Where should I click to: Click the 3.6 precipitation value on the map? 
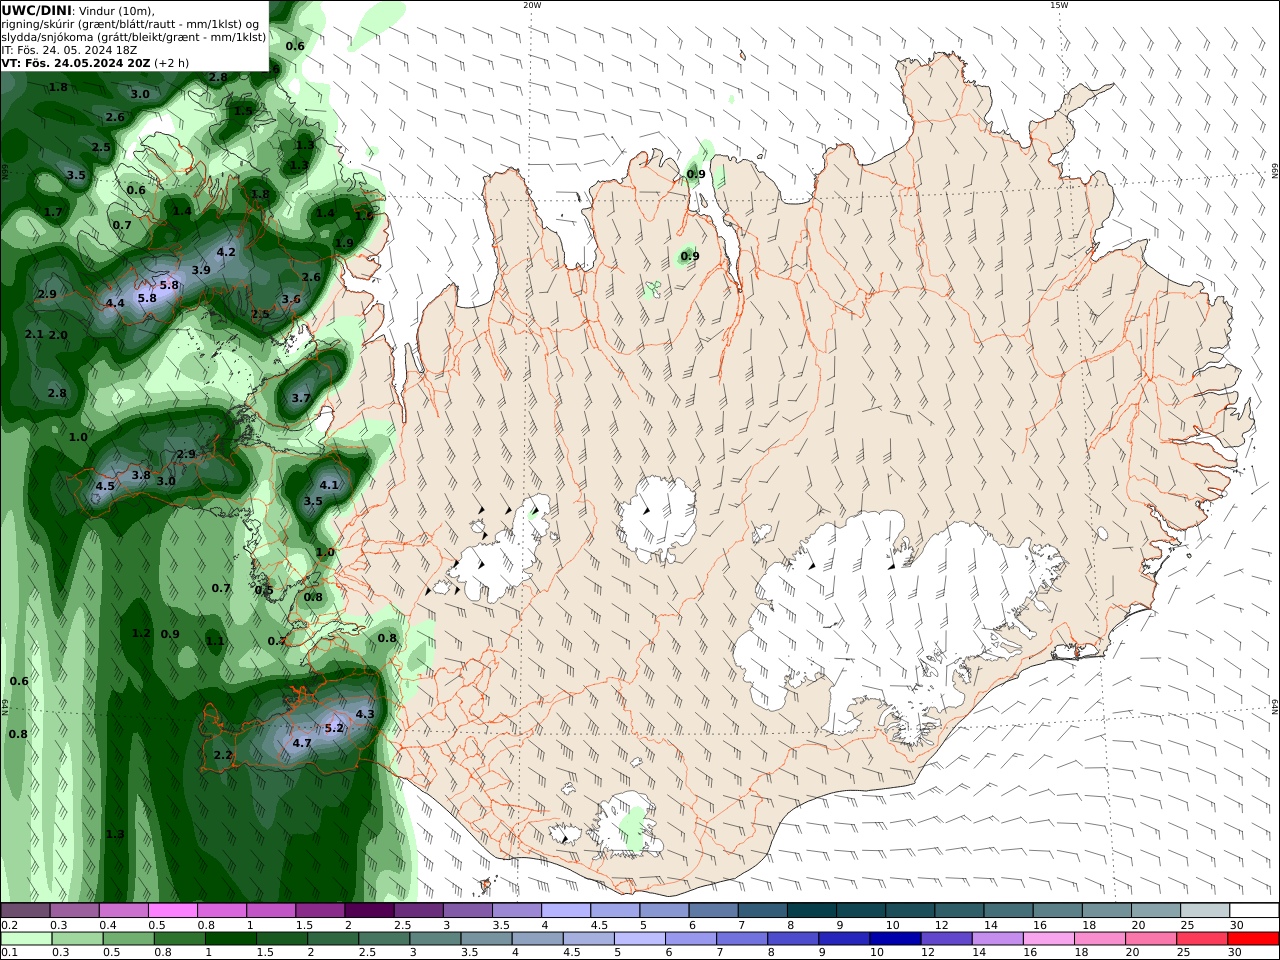[291, 299]
